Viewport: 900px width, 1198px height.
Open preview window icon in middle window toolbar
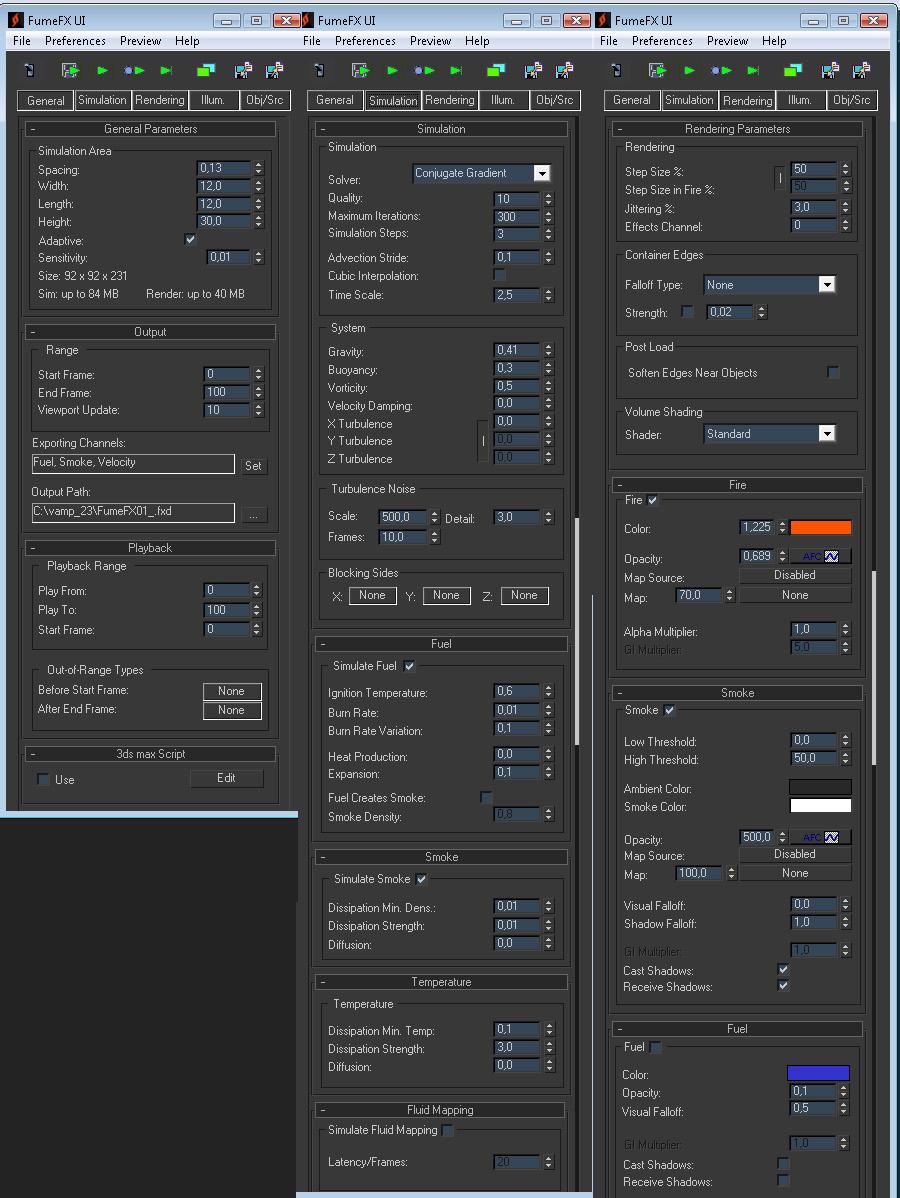[x=496, y=70]
